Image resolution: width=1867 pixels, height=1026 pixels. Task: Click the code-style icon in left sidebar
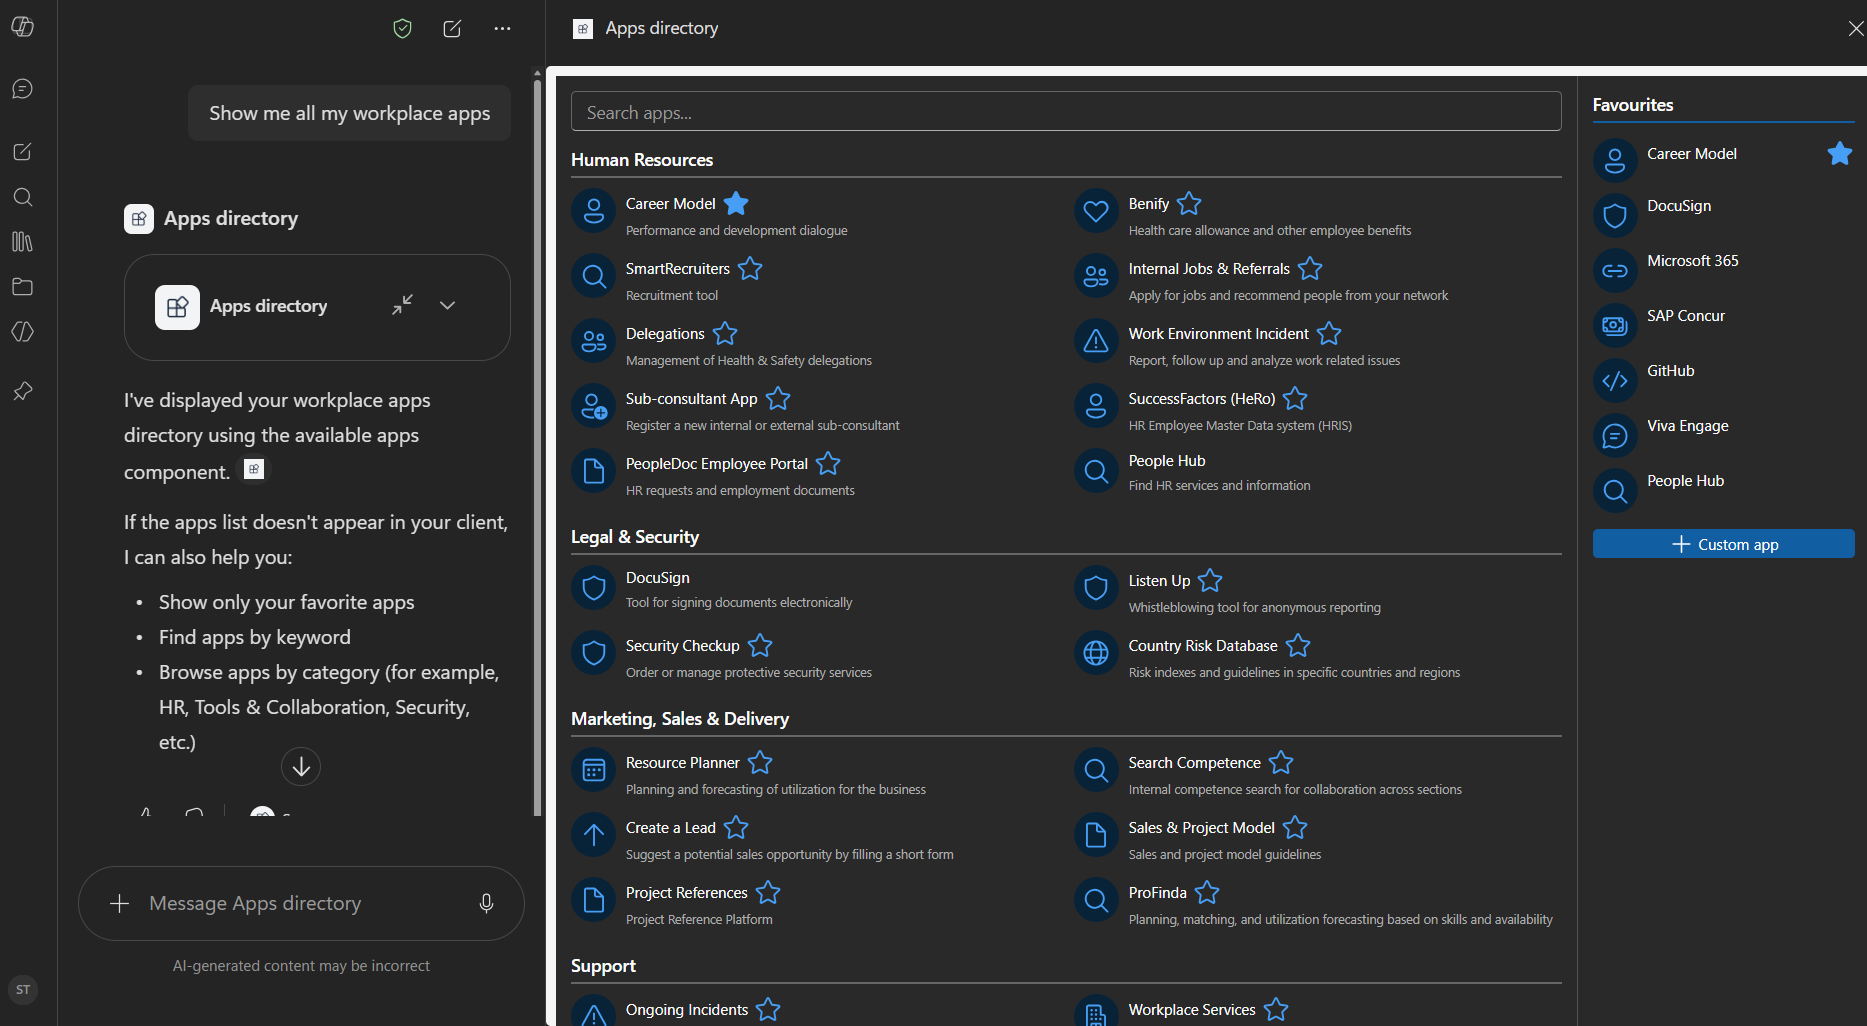[23, 332]
